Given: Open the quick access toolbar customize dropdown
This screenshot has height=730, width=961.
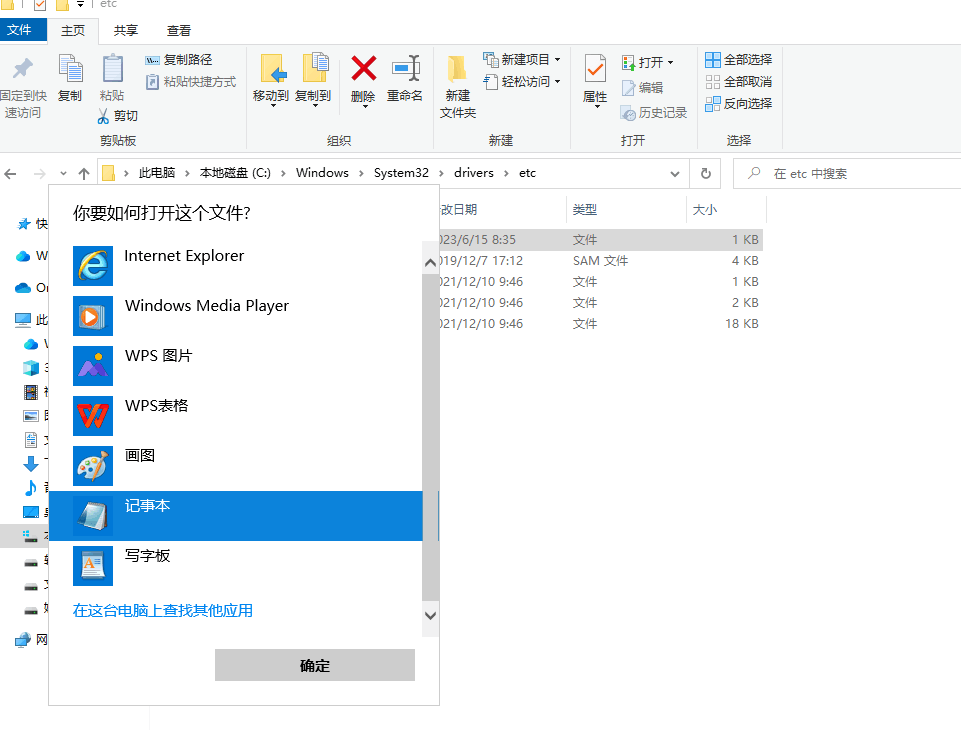Looking at the screenshot, I should tap(80, 5).
